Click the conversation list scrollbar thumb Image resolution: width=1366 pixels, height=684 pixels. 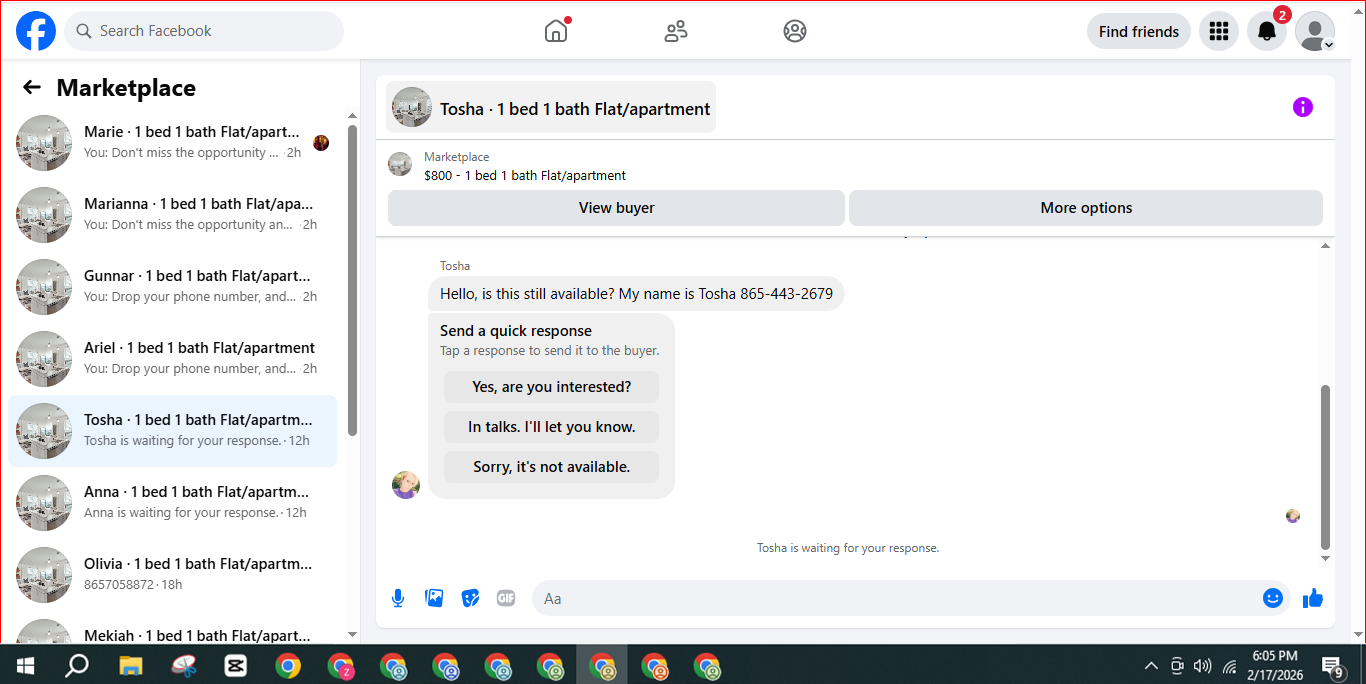coord(352,280)
